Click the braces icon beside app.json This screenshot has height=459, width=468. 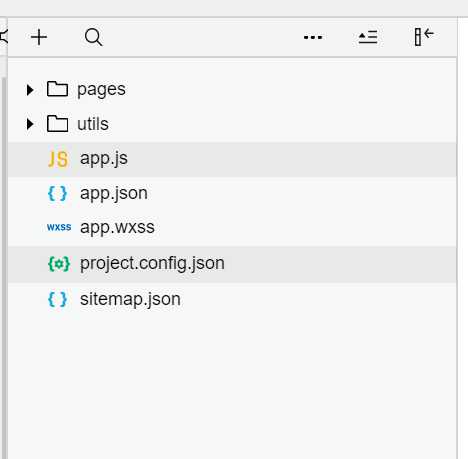[57, 193]
